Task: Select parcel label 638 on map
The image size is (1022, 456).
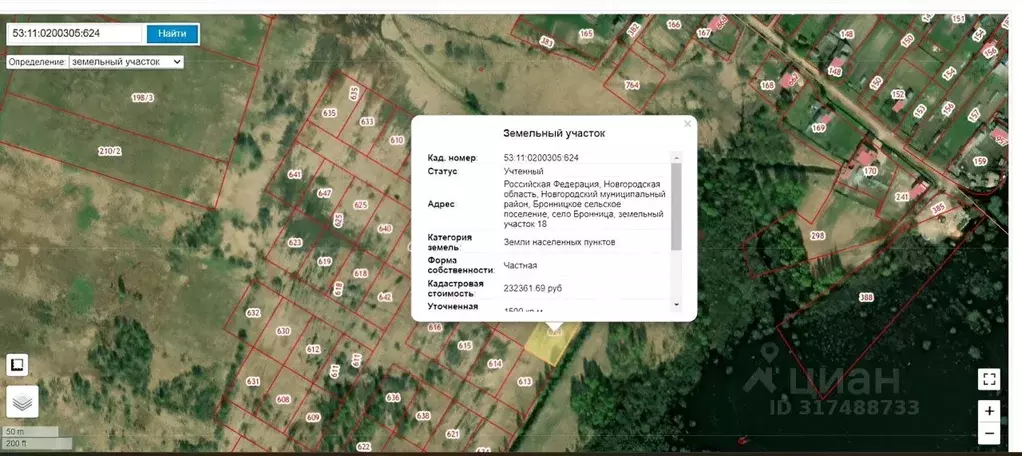Action: [x=423, y=416]
